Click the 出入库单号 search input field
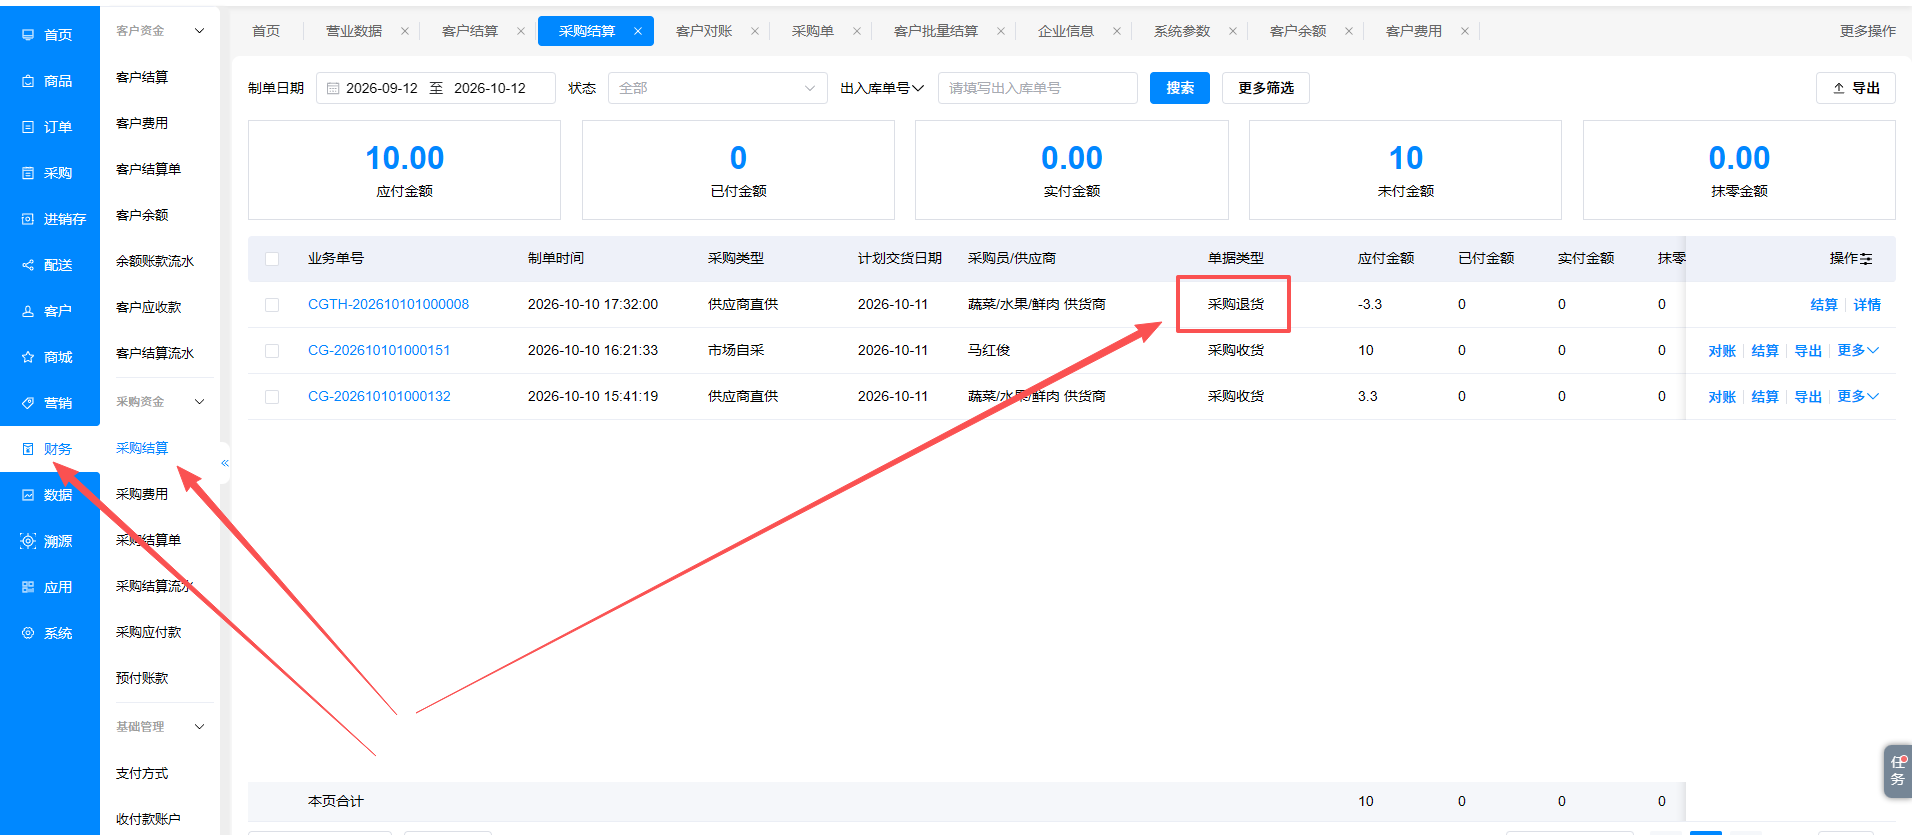 [1037, 88]
